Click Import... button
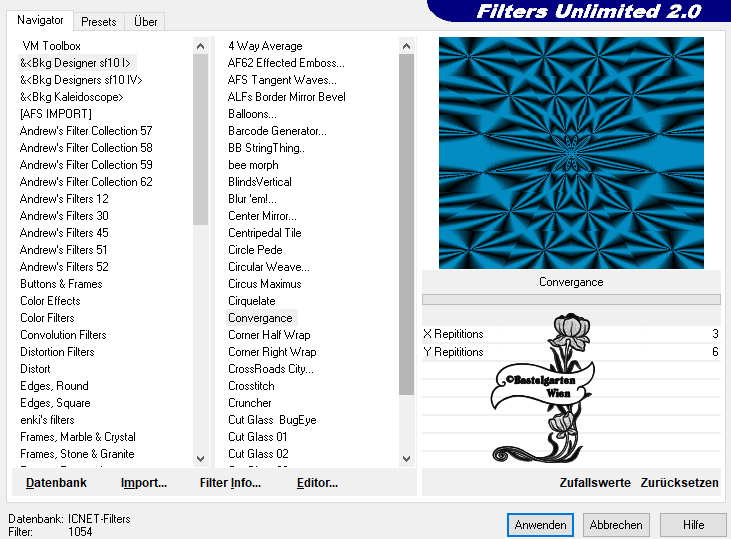Viewport: 731px width, 539px height. pos(144,483)
